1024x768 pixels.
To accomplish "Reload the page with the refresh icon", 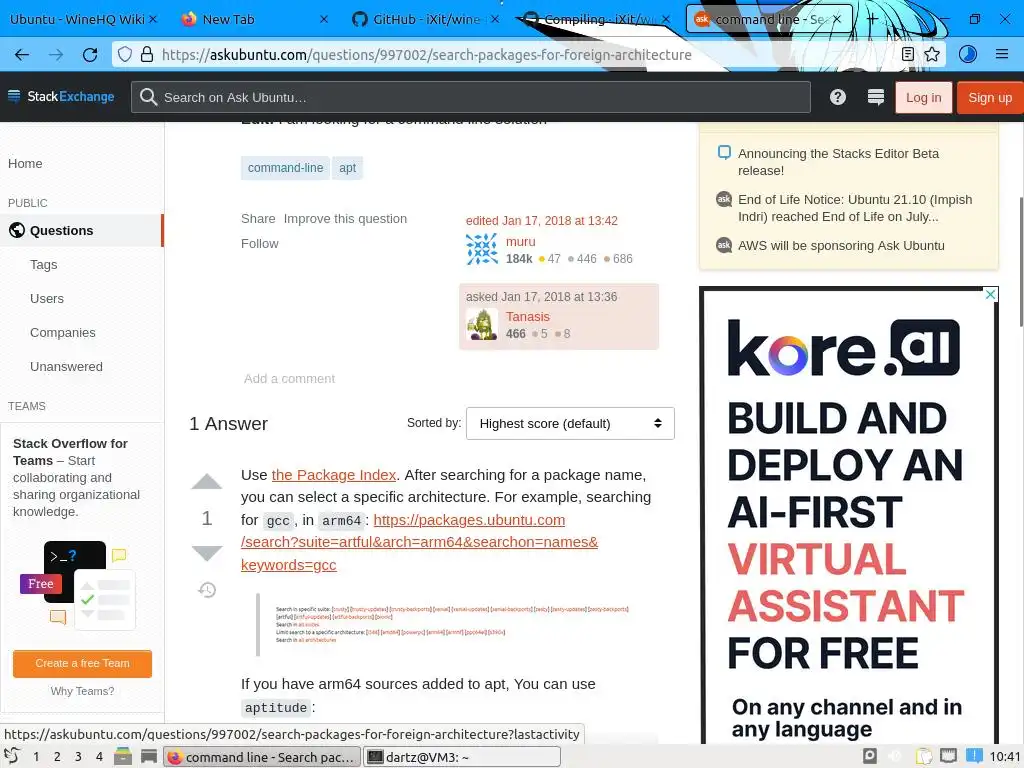I will coord(90,55).
